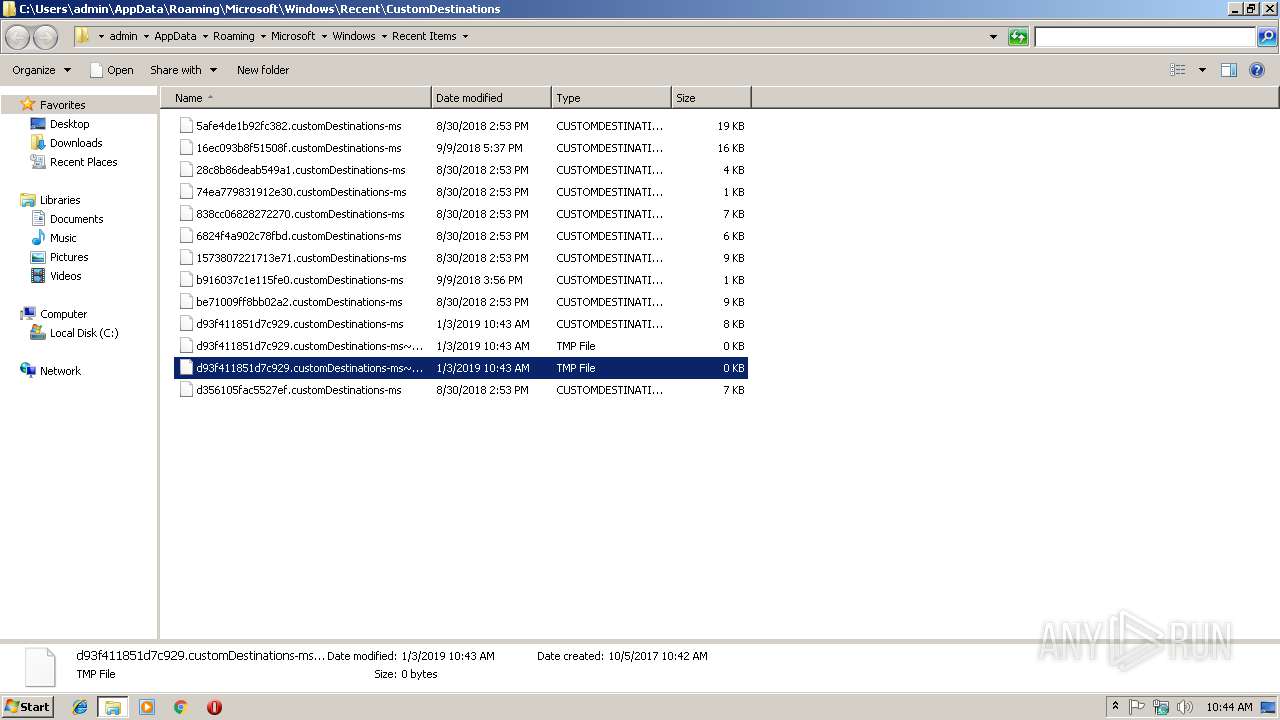Select file 28c8b86deab549a1.customDestinations-ms

tap(462, 170)
